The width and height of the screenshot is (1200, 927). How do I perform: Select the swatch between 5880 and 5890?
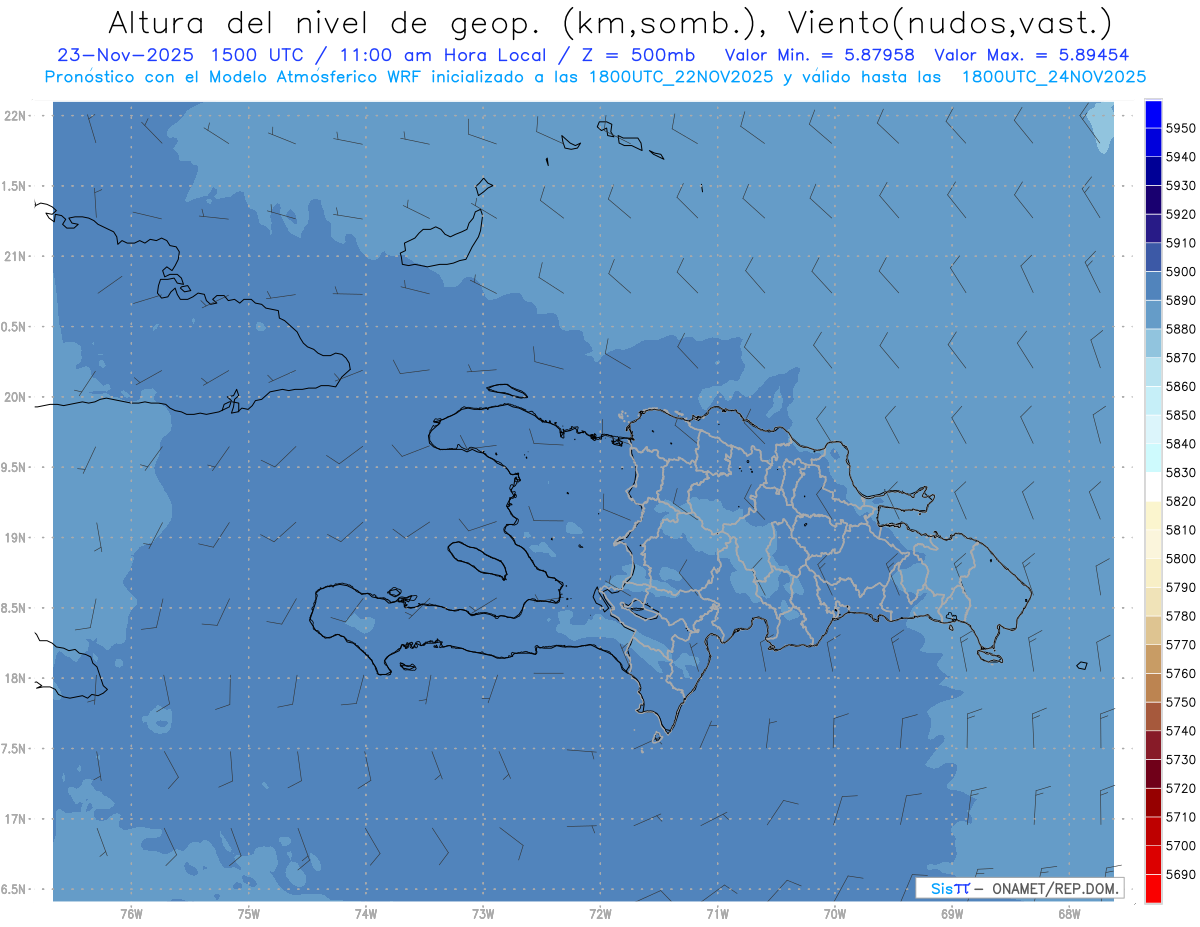click(x=1153, y=314)
